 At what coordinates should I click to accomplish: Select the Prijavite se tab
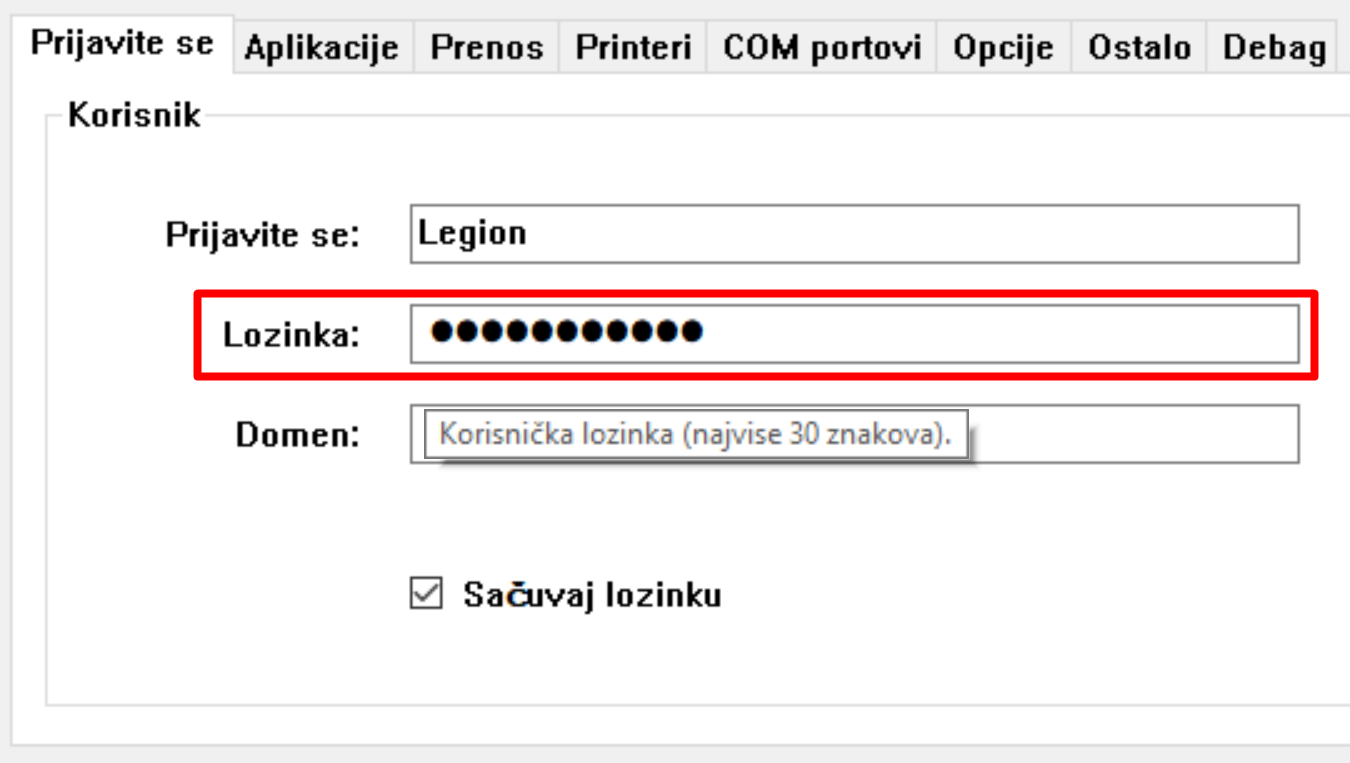[x=121, y=43]
